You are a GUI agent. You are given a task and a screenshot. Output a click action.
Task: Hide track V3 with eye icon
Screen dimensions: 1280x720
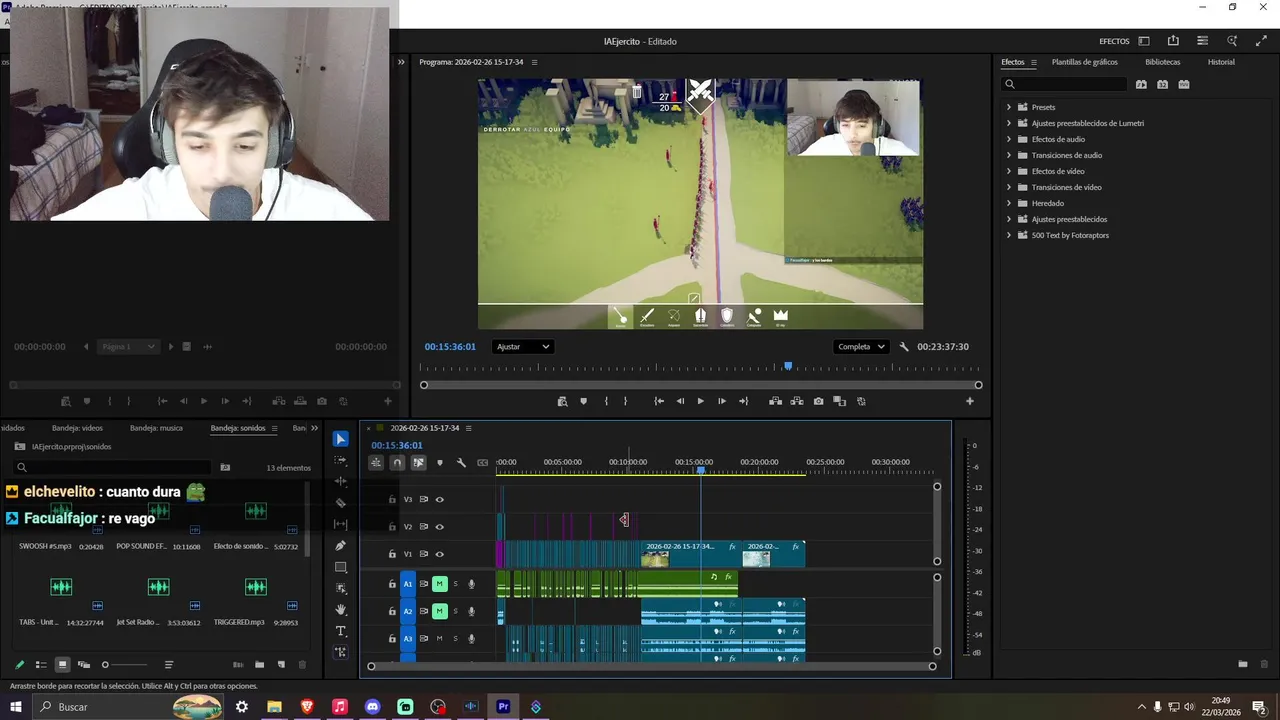439,499
